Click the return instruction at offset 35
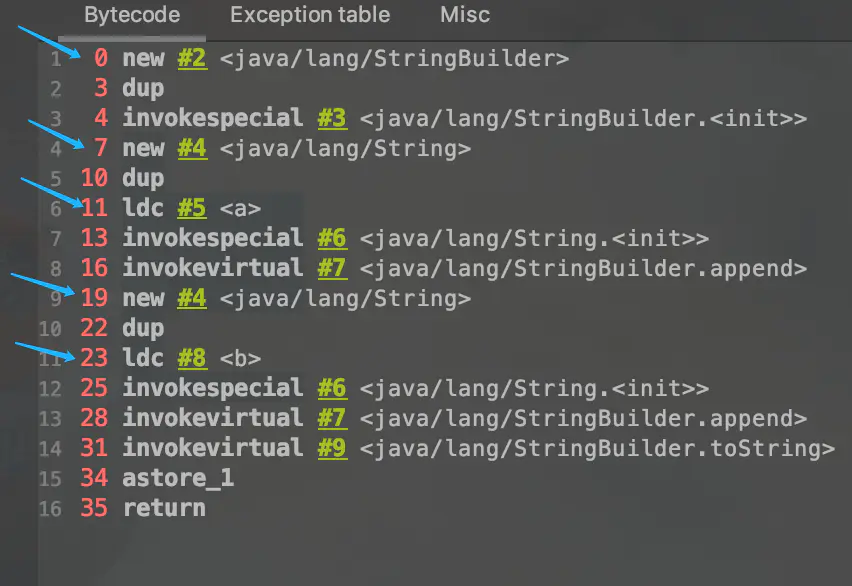The width and height of the screenshot is (852, 586). point(164,508)
